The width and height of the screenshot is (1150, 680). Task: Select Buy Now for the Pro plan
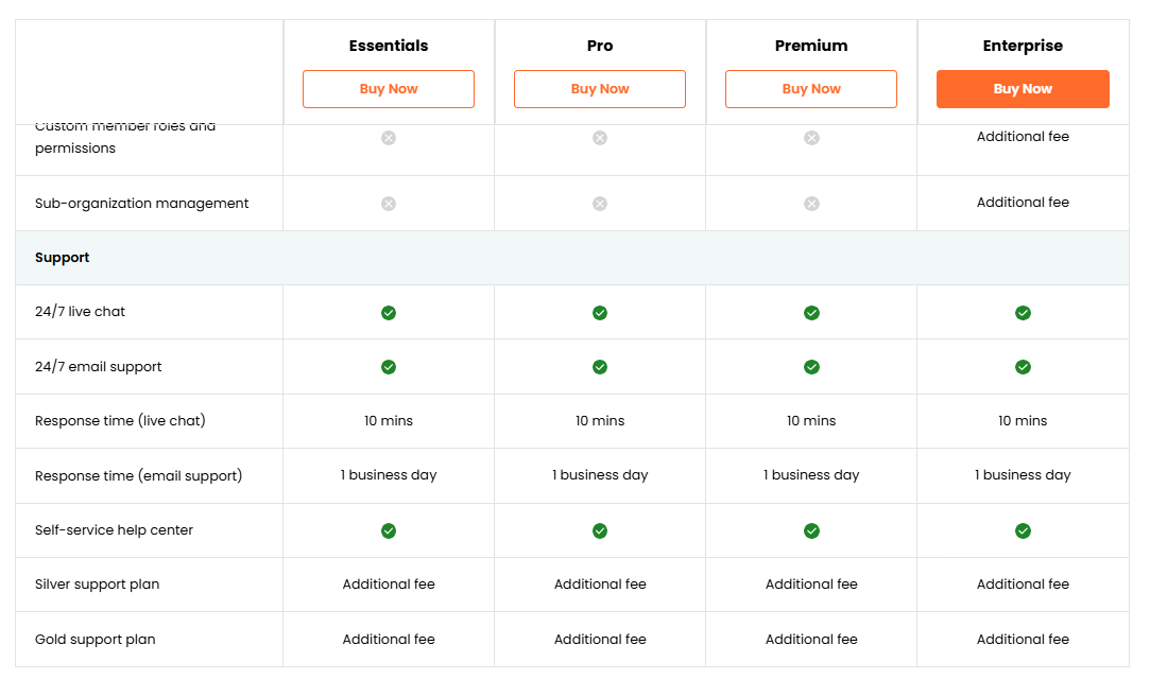click(x=599, y=89)
